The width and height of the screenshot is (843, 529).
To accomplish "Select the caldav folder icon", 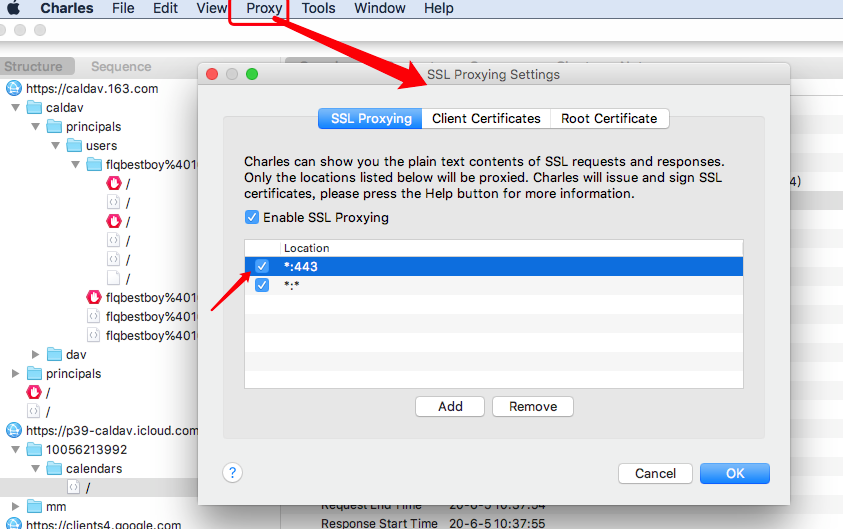I will (x=34, y=108).
